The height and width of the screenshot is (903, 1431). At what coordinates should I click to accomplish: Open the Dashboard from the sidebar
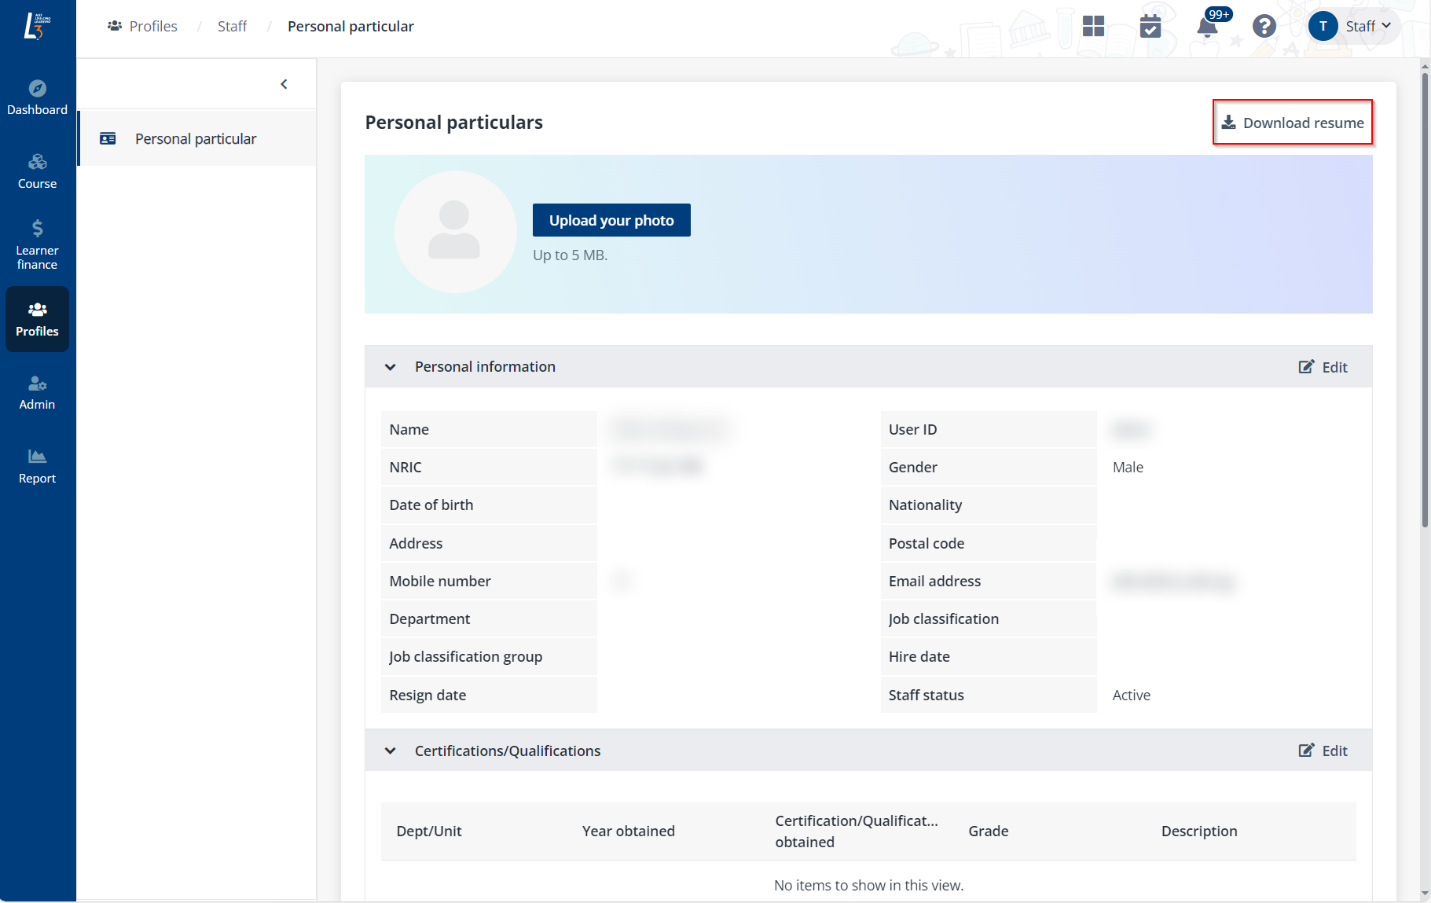(37, 95)
